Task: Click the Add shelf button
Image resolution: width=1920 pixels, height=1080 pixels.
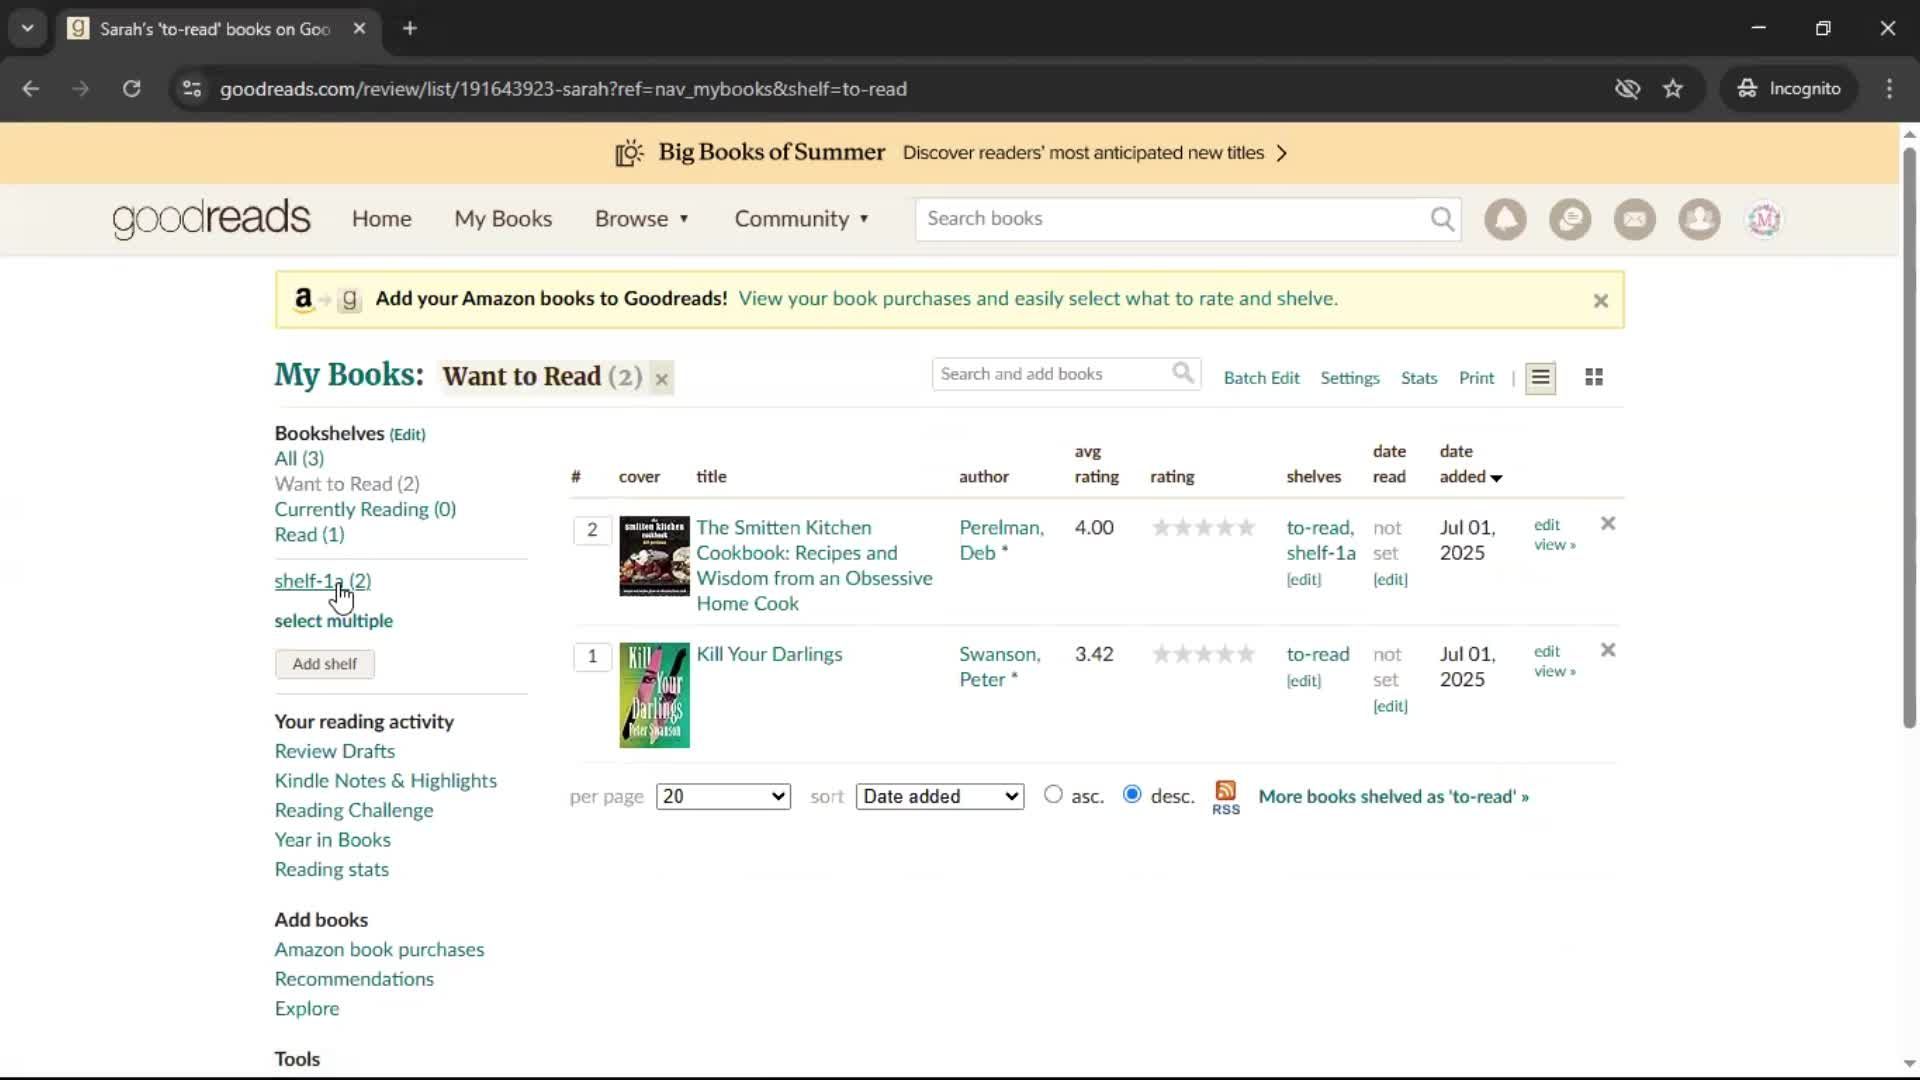Action: 325,664
